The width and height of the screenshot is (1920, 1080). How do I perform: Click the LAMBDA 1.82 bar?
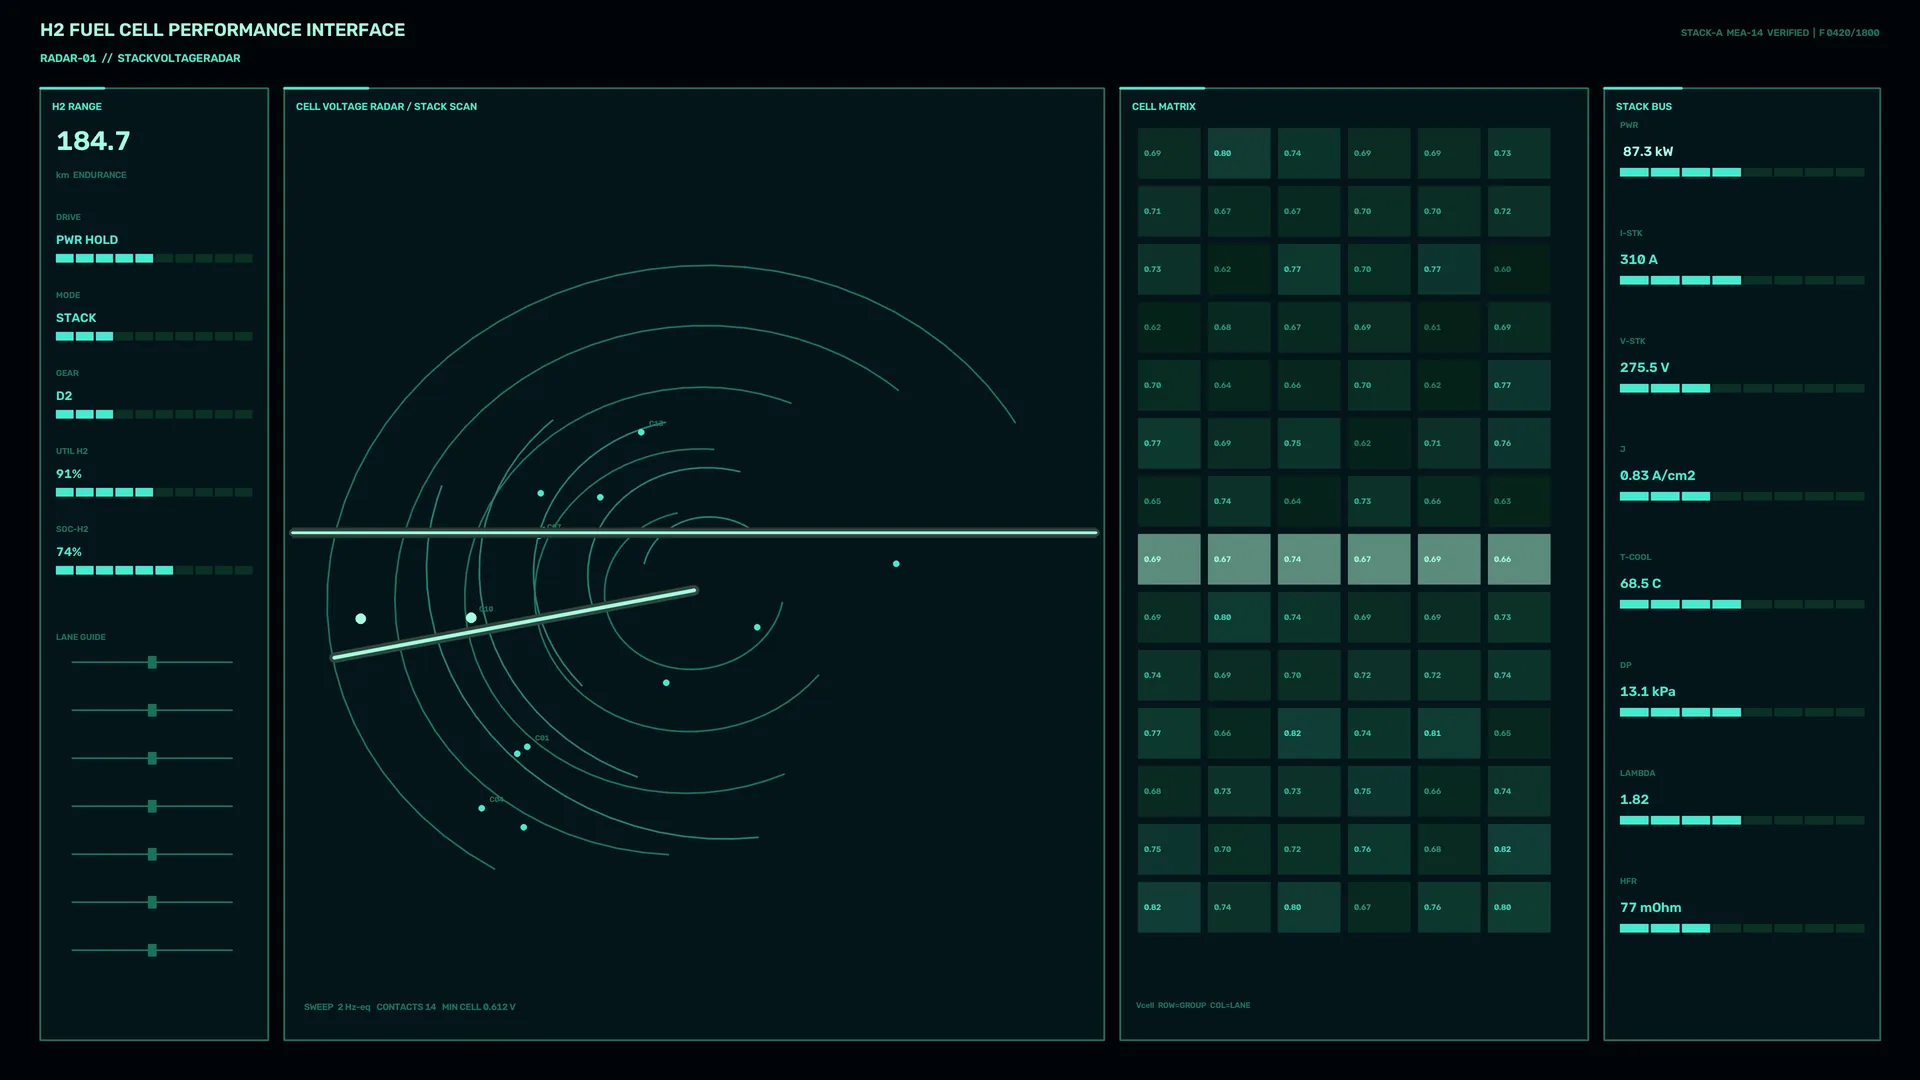(x=1742, y=820)
